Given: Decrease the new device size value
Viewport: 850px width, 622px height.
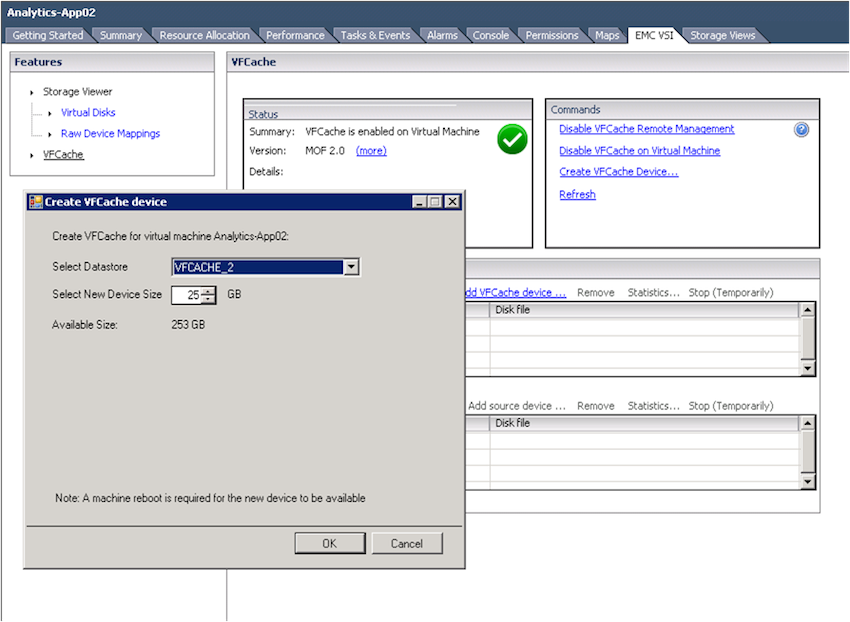Looking at the screenshot, I should pyautogui.click(x=208, y=299).
